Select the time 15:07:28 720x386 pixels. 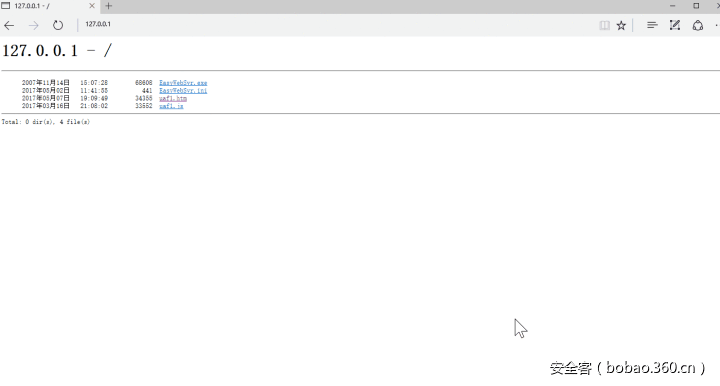pos(94,83)
